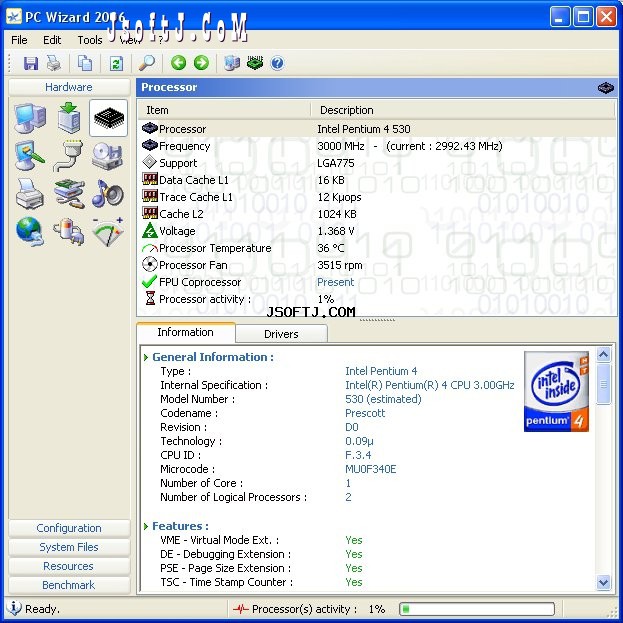The image size is (623, 623).
Task: Select the Support LGA775 row
Action: 377,163
